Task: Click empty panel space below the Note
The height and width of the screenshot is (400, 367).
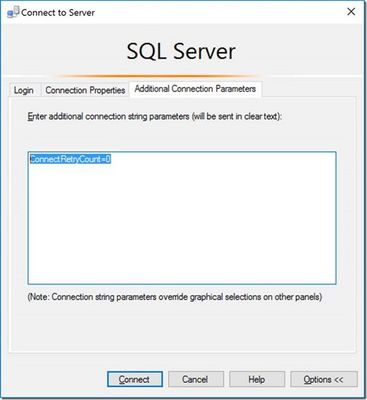Action: [182, 327]
